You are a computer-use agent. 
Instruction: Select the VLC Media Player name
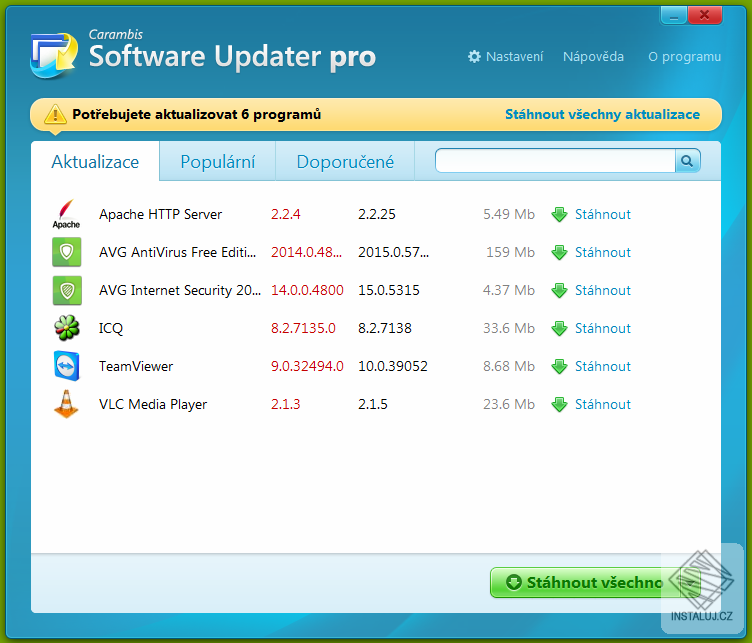tap(153, 405)
